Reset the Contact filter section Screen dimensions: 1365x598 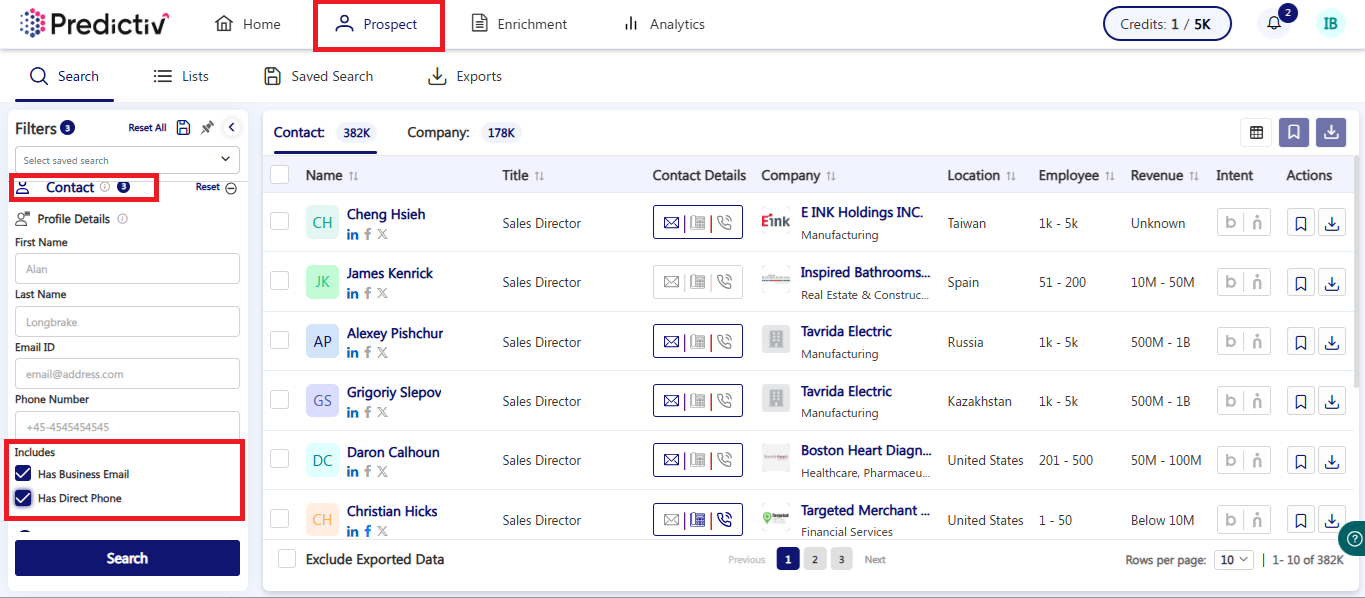[208, 187]
